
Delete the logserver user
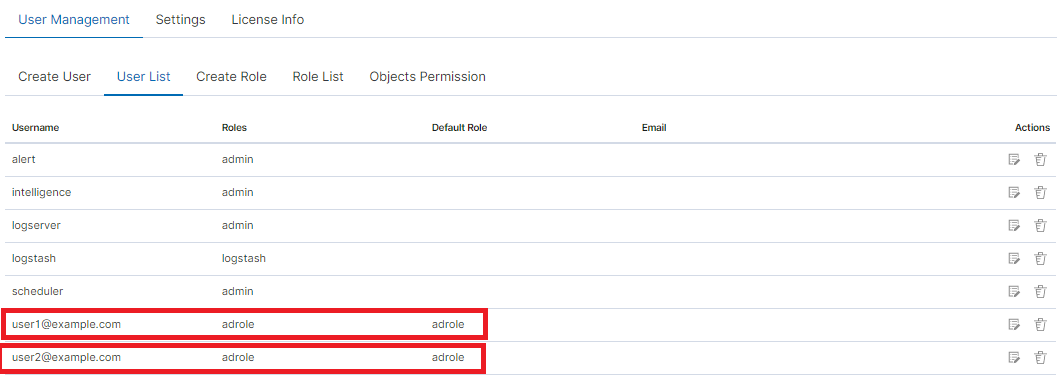pos(1040,225)
